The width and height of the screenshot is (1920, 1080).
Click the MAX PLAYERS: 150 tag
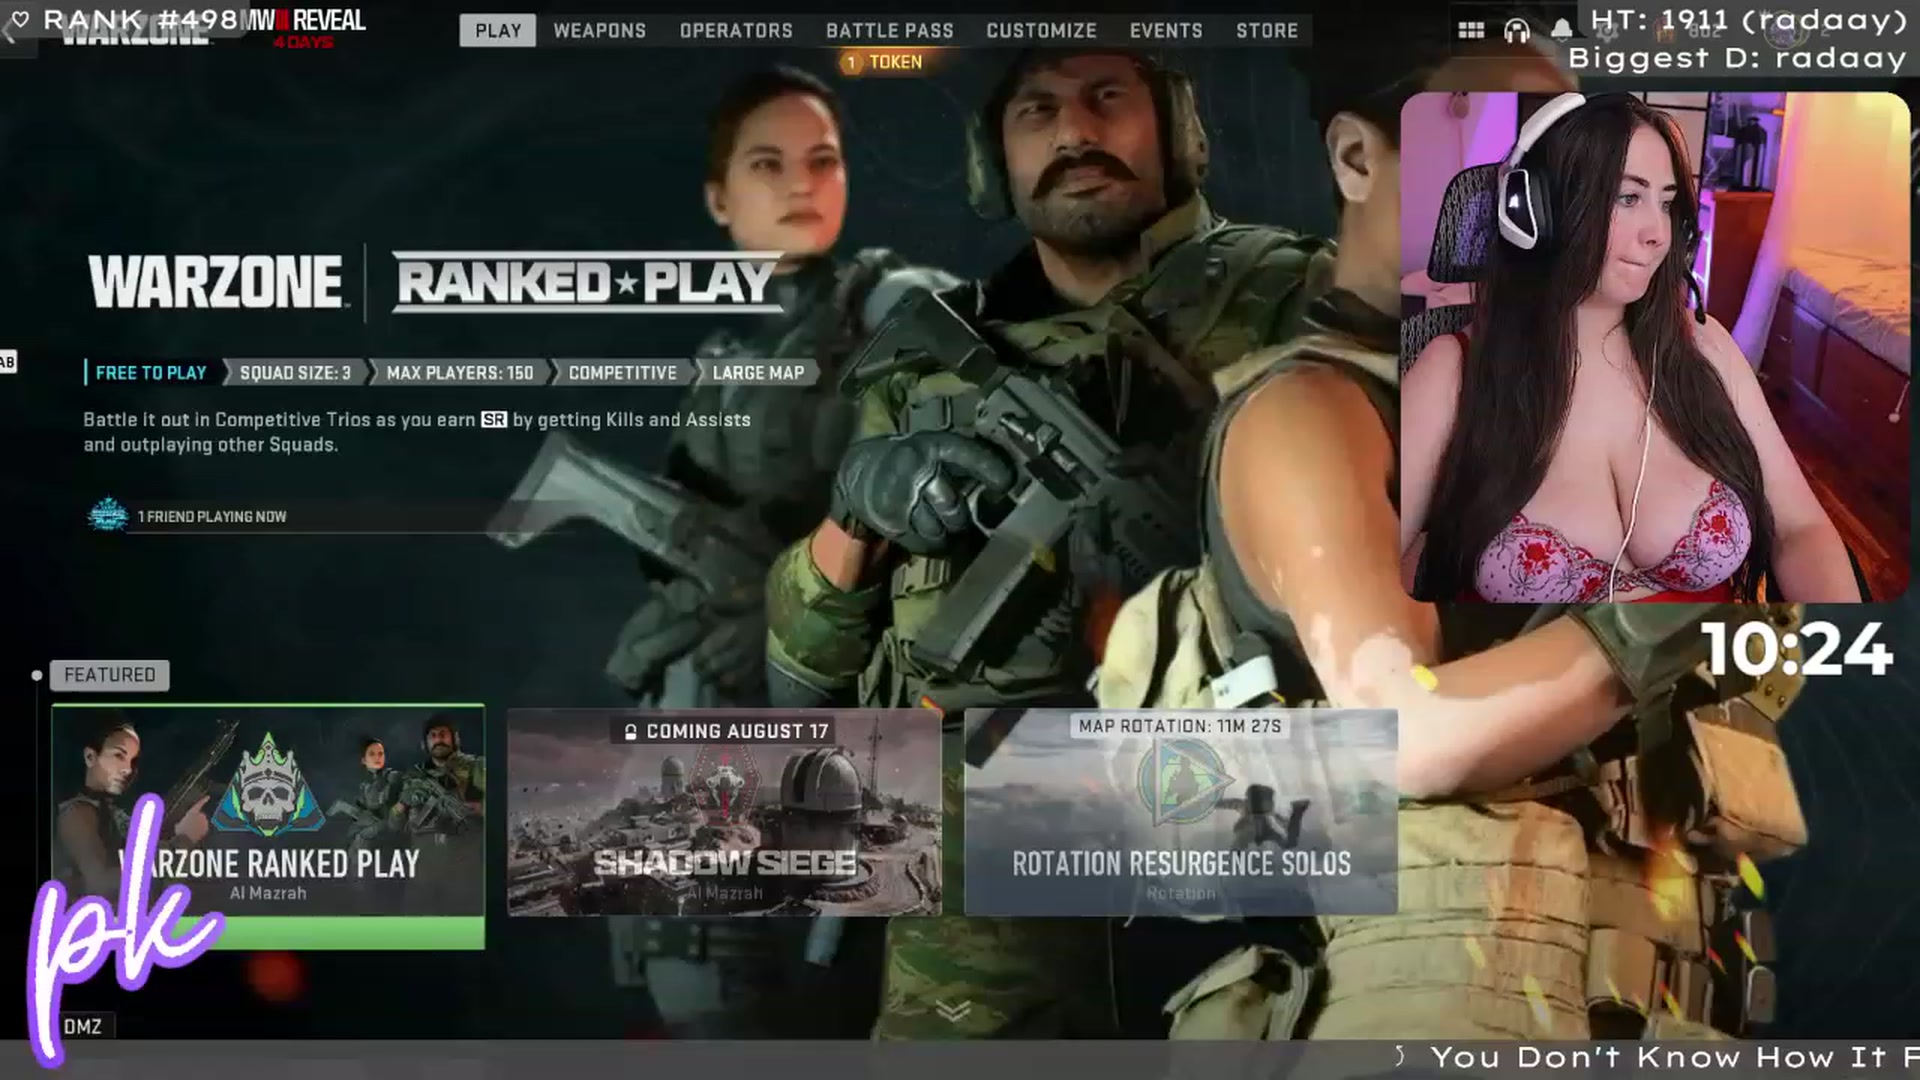coord(460,373)
